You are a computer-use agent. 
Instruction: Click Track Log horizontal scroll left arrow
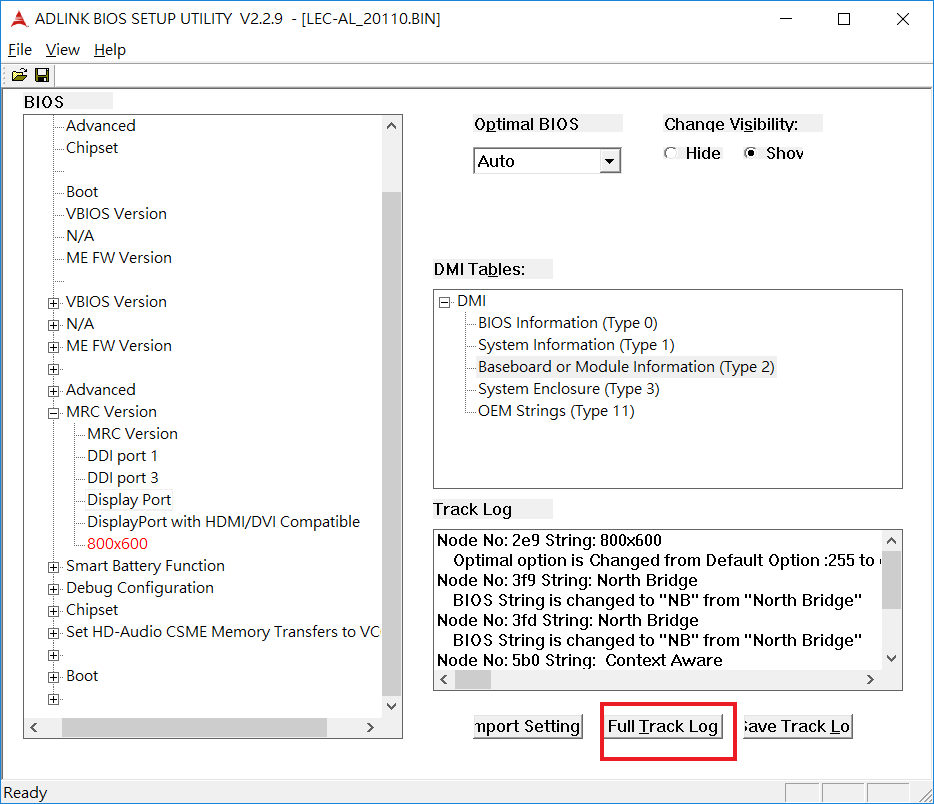(x=444, y=680)
